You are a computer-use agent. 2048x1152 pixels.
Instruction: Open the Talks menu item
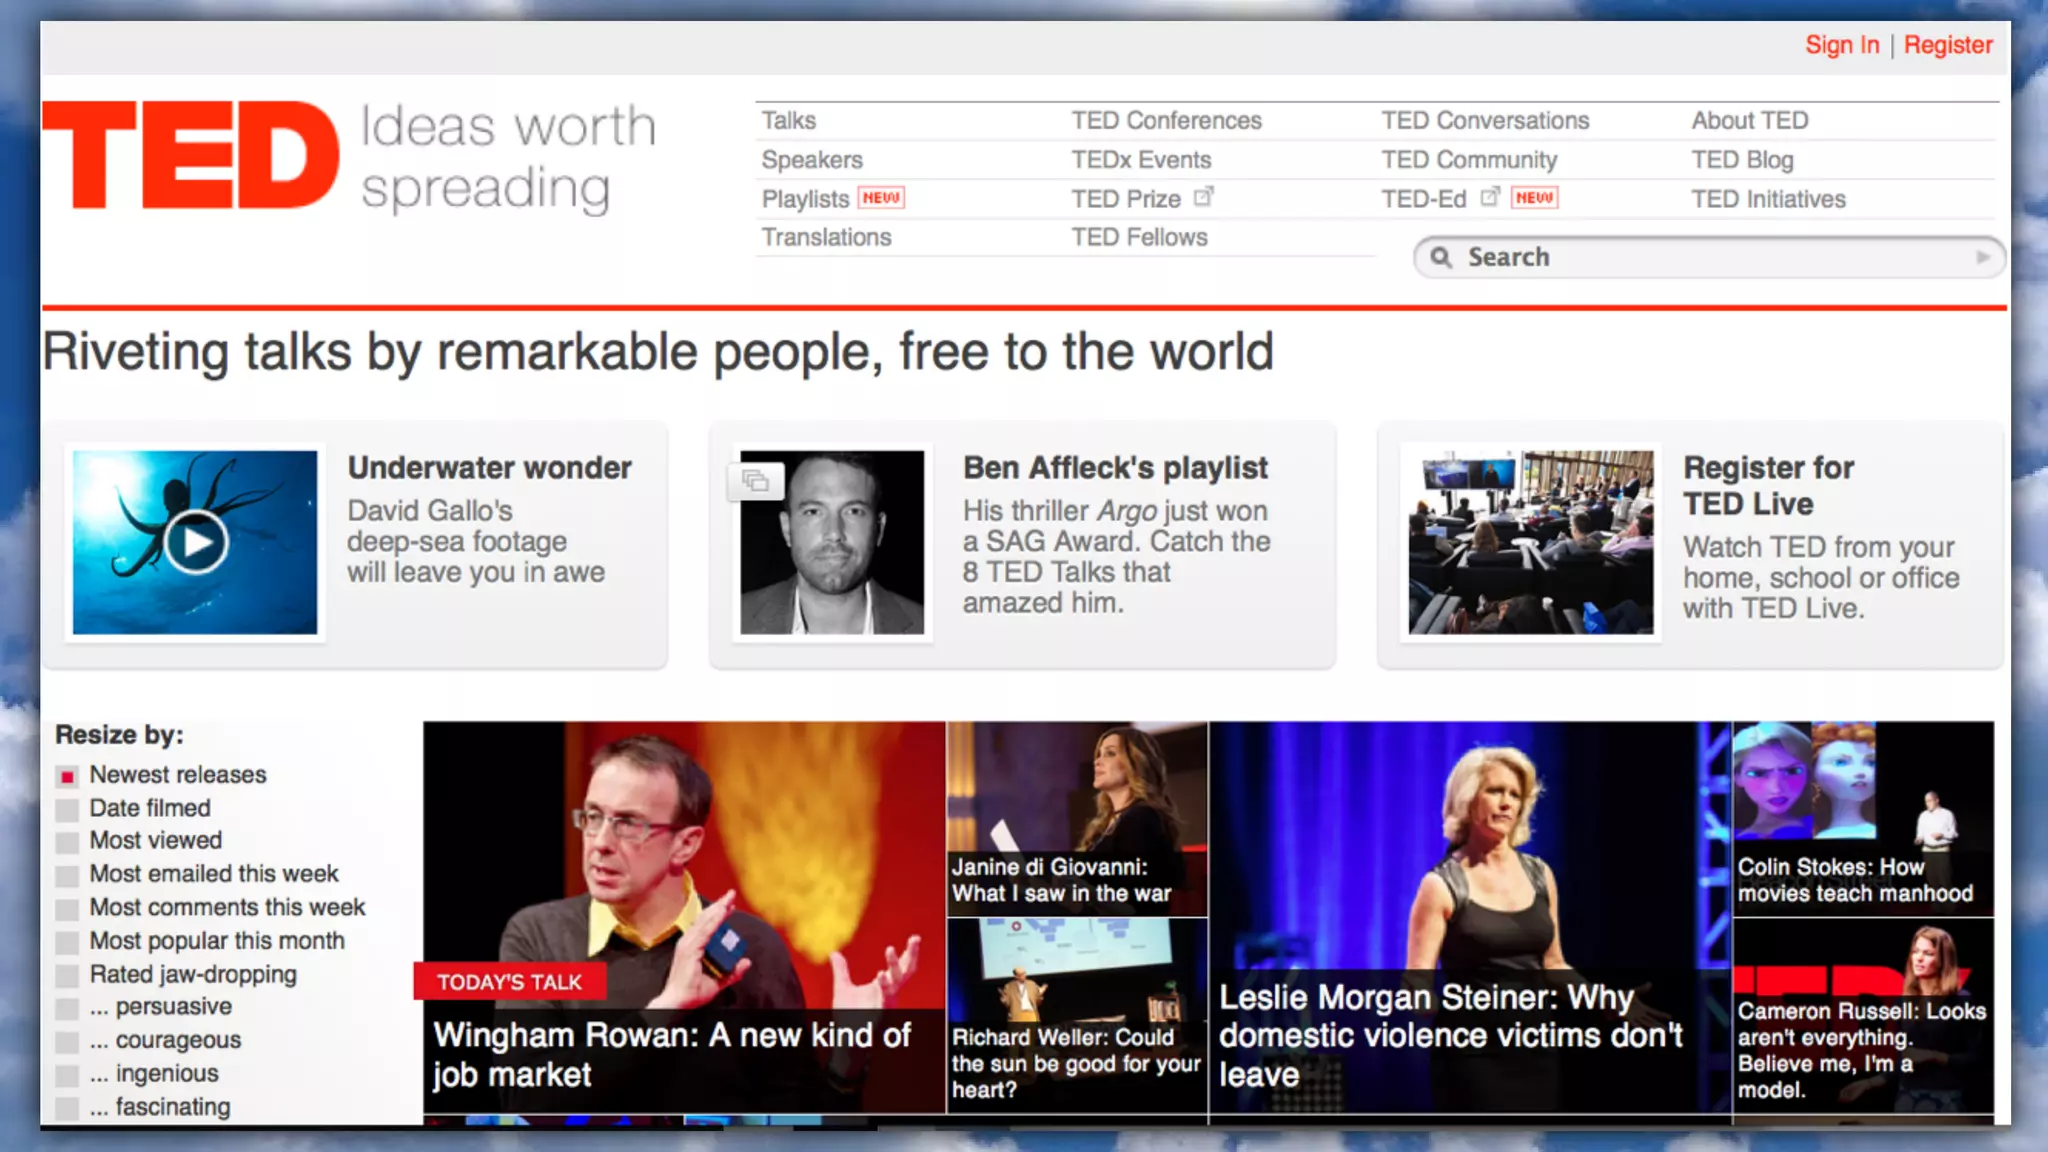[x=789, y=120]
